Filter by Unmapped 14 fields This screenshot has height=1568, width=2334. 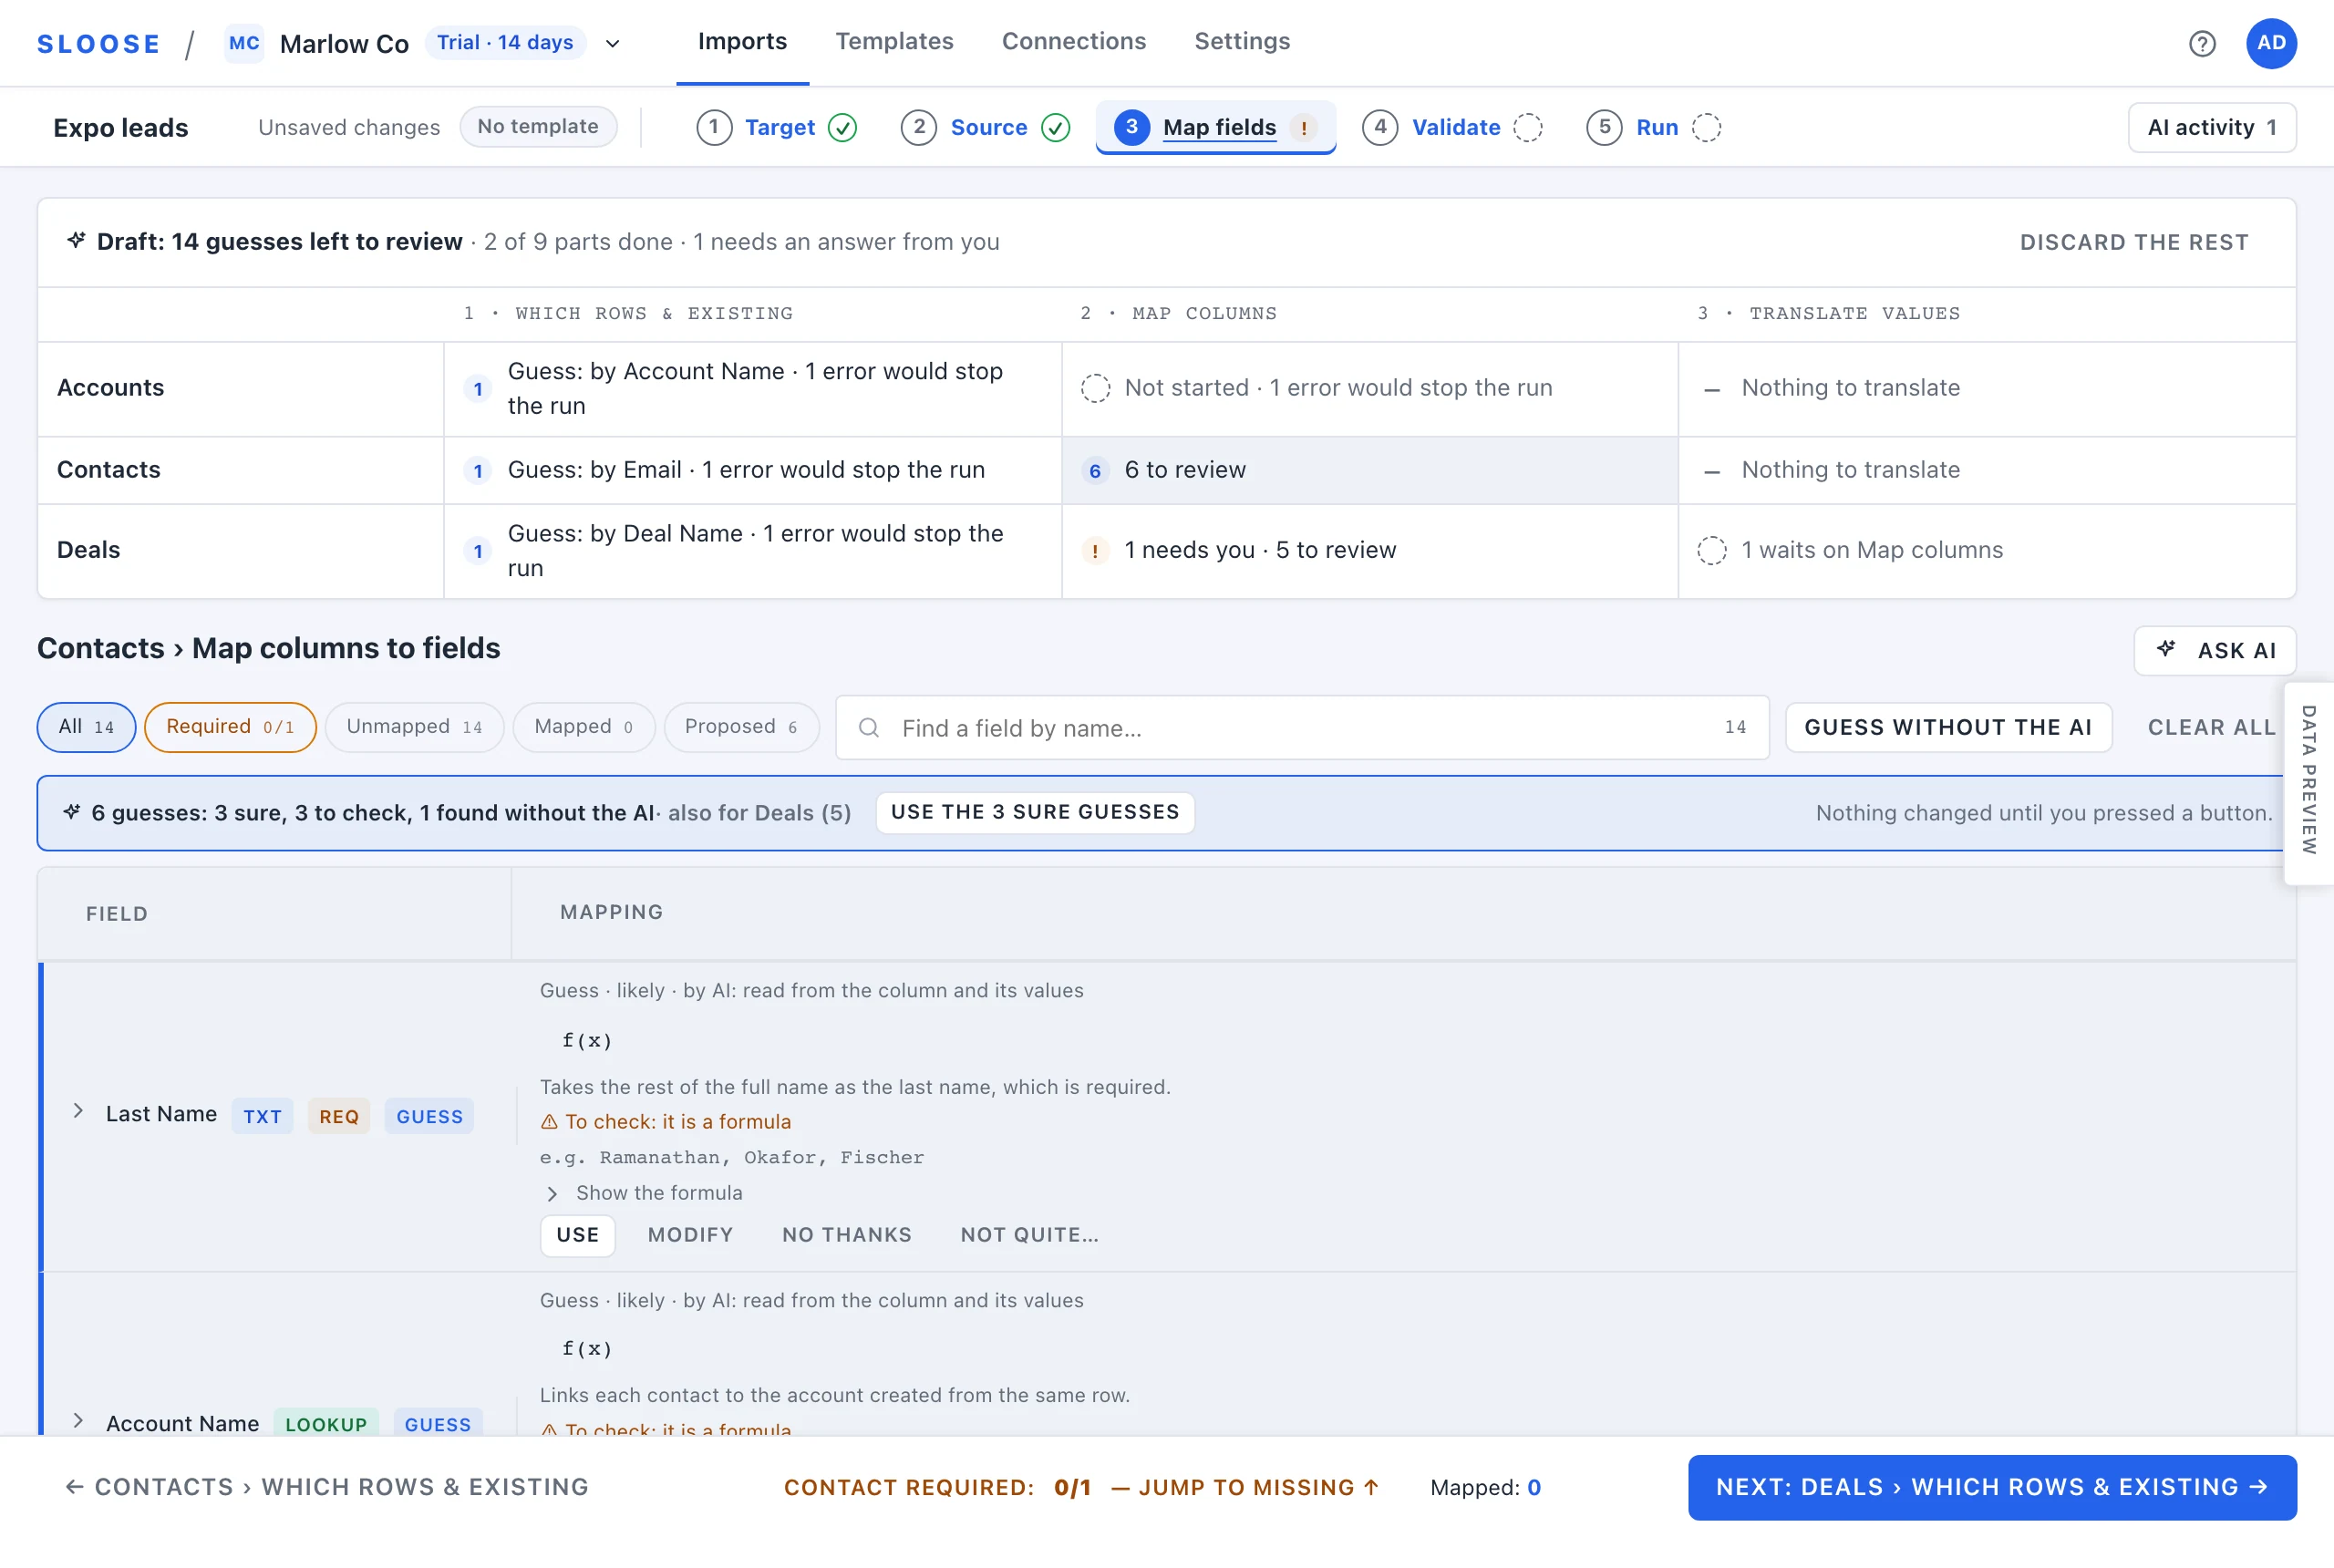pyautogui.click(x=414, y=727)
